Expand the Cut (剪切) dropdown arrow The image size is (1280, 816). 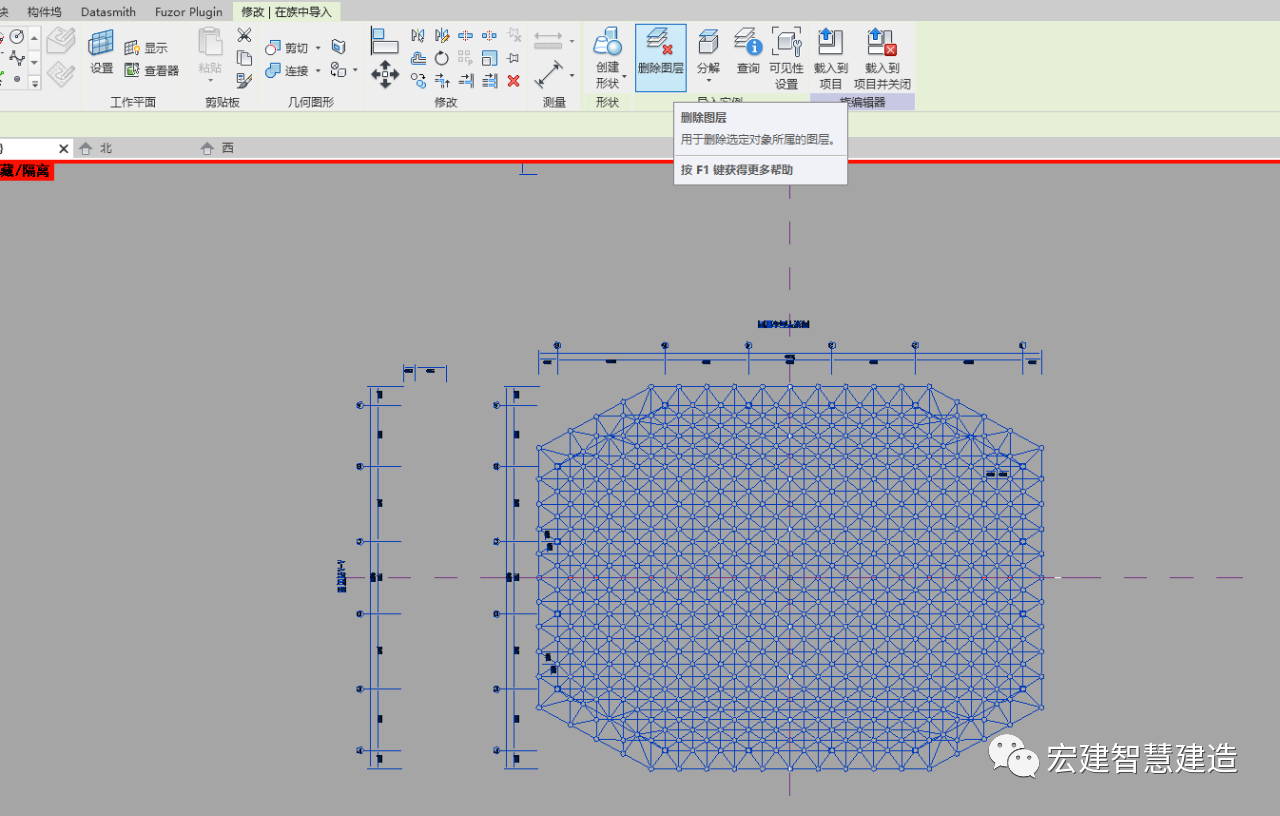click(318, 47)
